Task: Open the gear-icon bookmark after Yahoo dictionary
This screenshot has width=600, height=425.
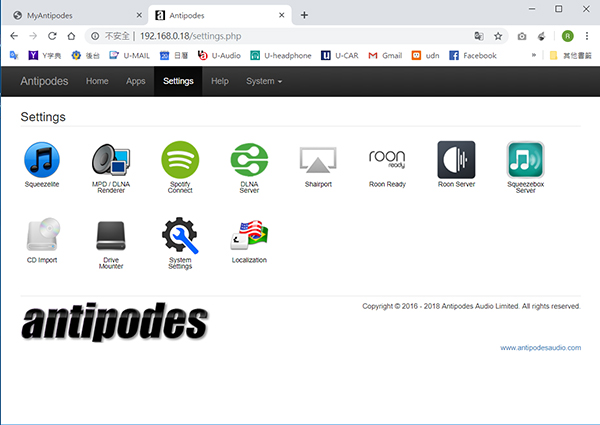Action: 85,55
